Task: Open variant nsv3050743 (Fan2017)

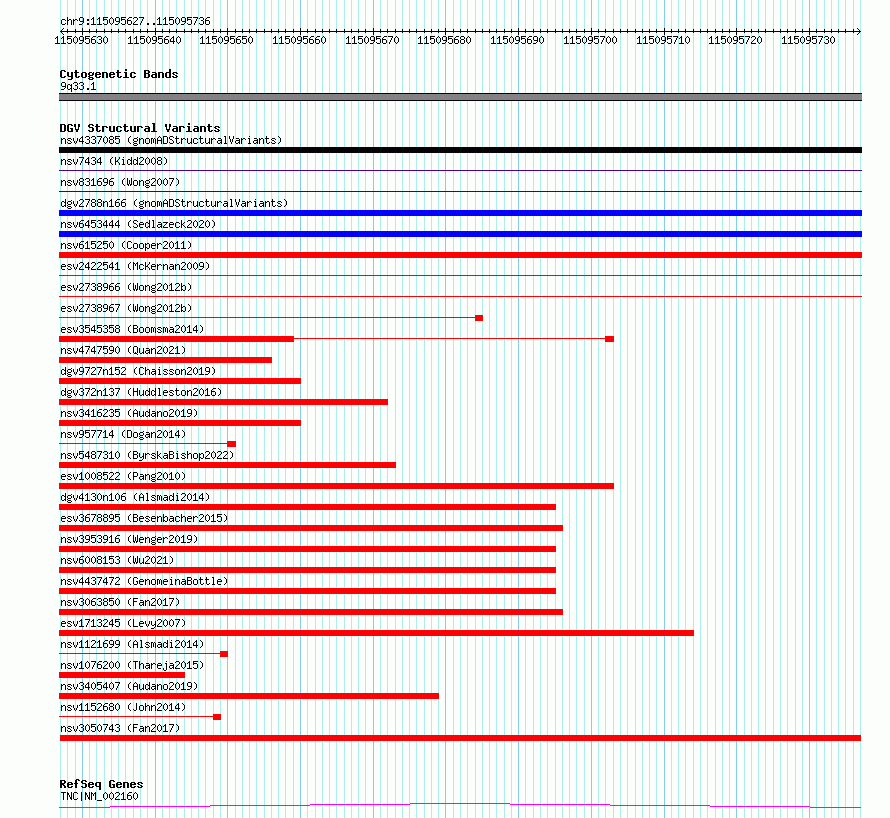Action: [x=120, y=728]
